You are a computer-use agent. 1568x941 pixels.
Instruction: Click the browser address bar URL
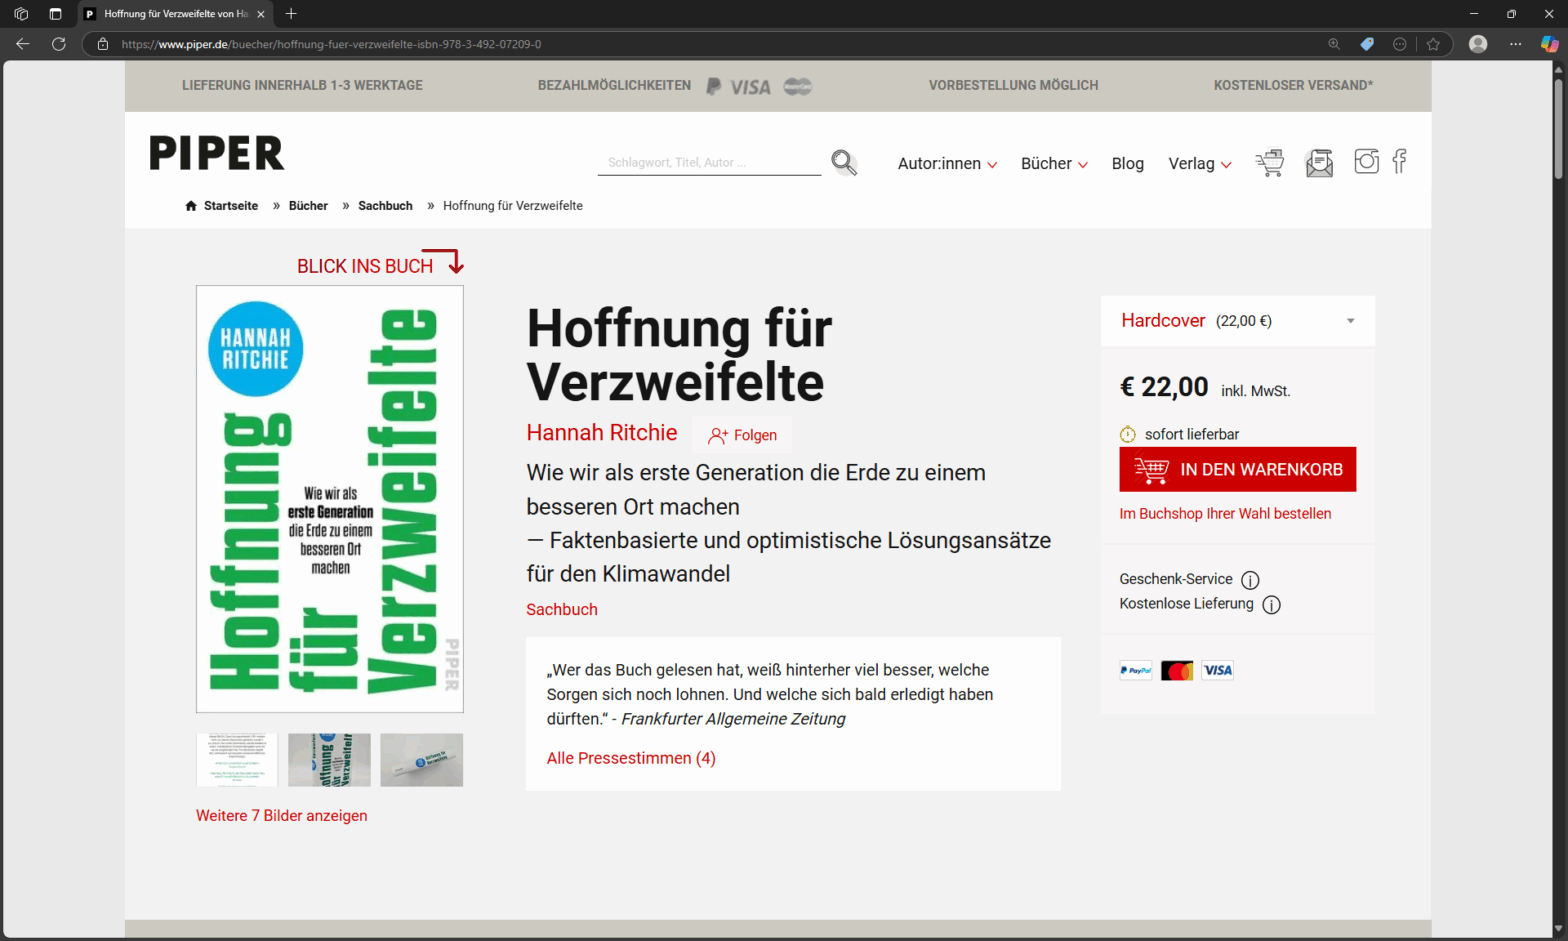pos(331,44)
